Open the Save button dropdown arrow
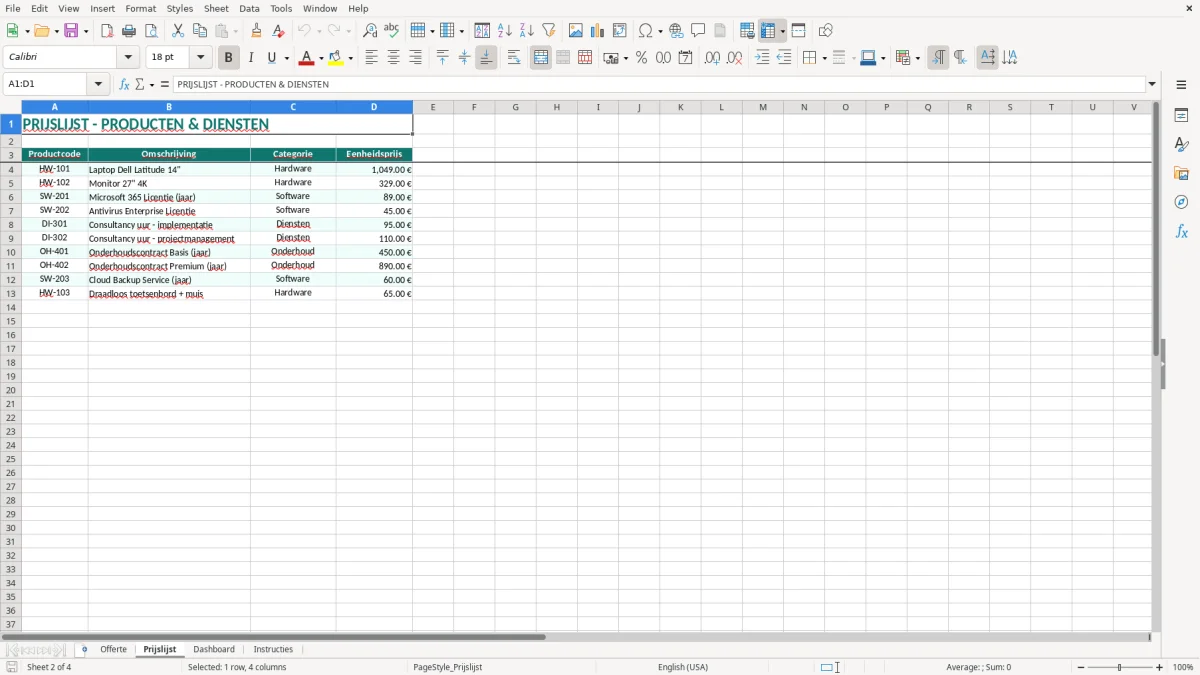Screen dimensions: 1200x675 [x=85, y=31]
